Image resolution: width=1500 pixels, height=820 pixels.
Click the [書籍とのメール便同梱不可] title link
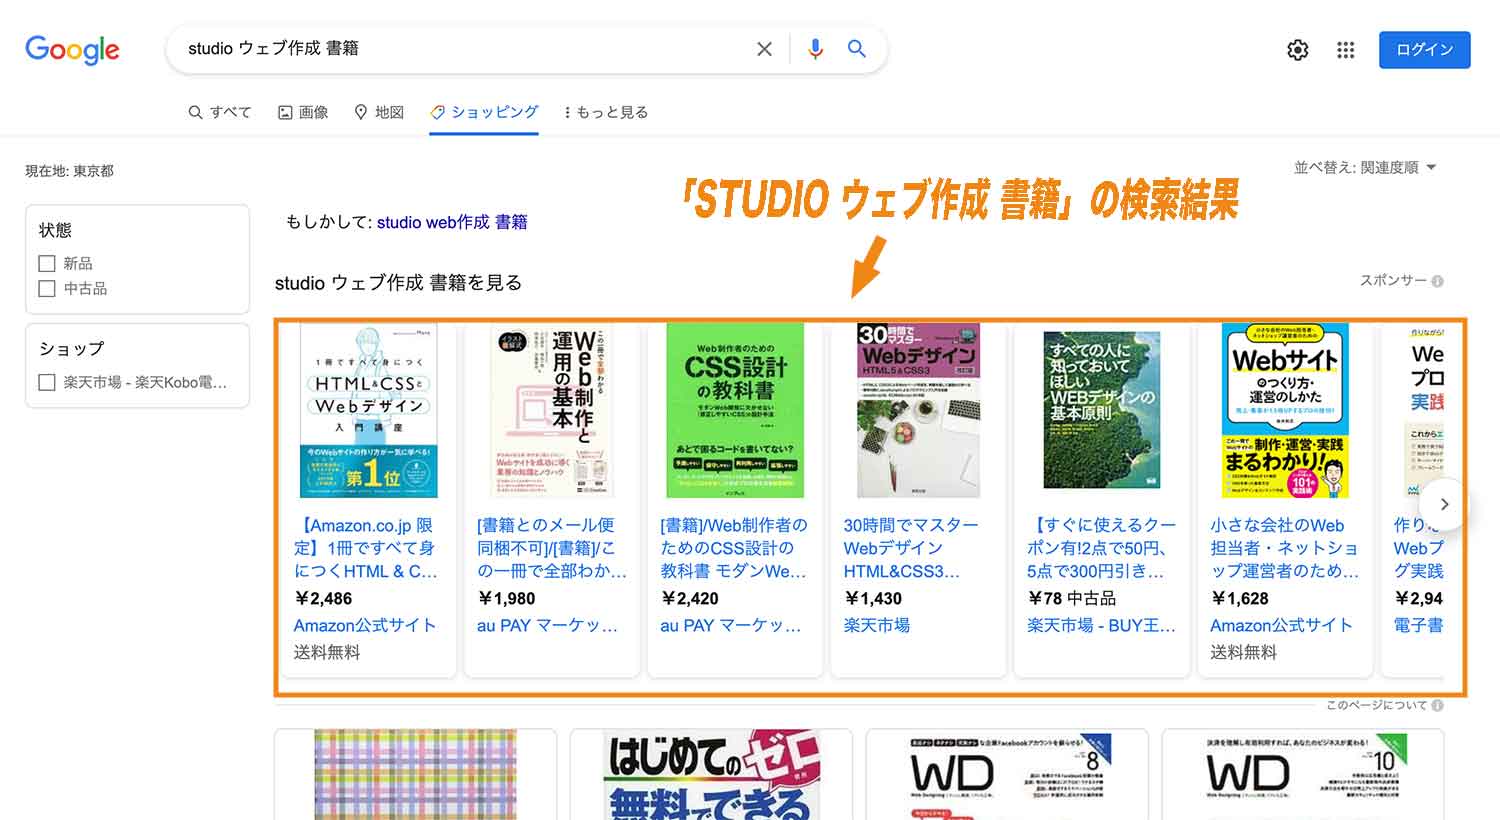[552, 548]
